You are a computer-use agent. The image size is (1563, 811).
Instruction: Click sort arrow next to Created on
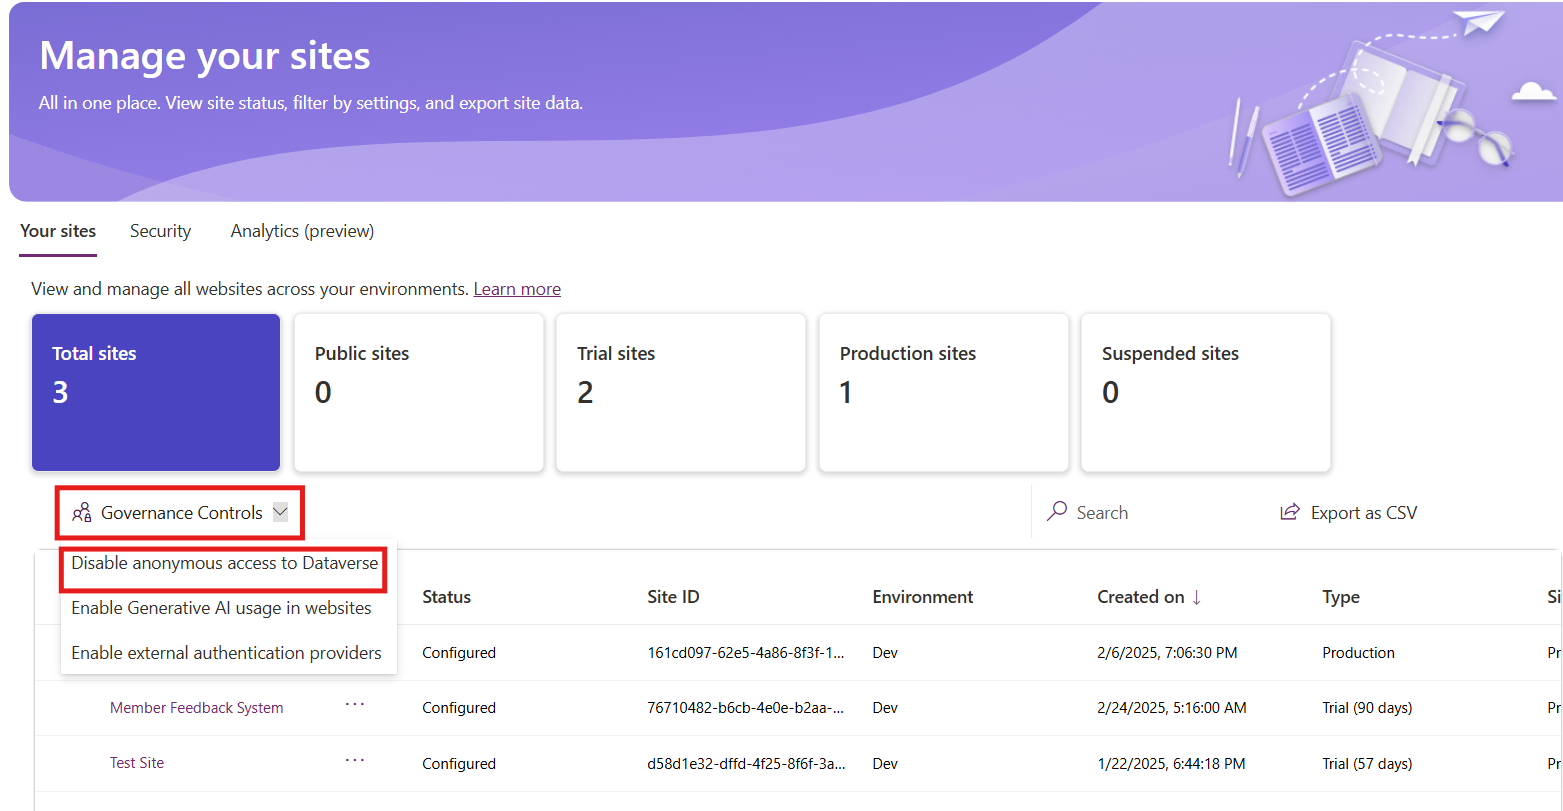coord(1196,597)
